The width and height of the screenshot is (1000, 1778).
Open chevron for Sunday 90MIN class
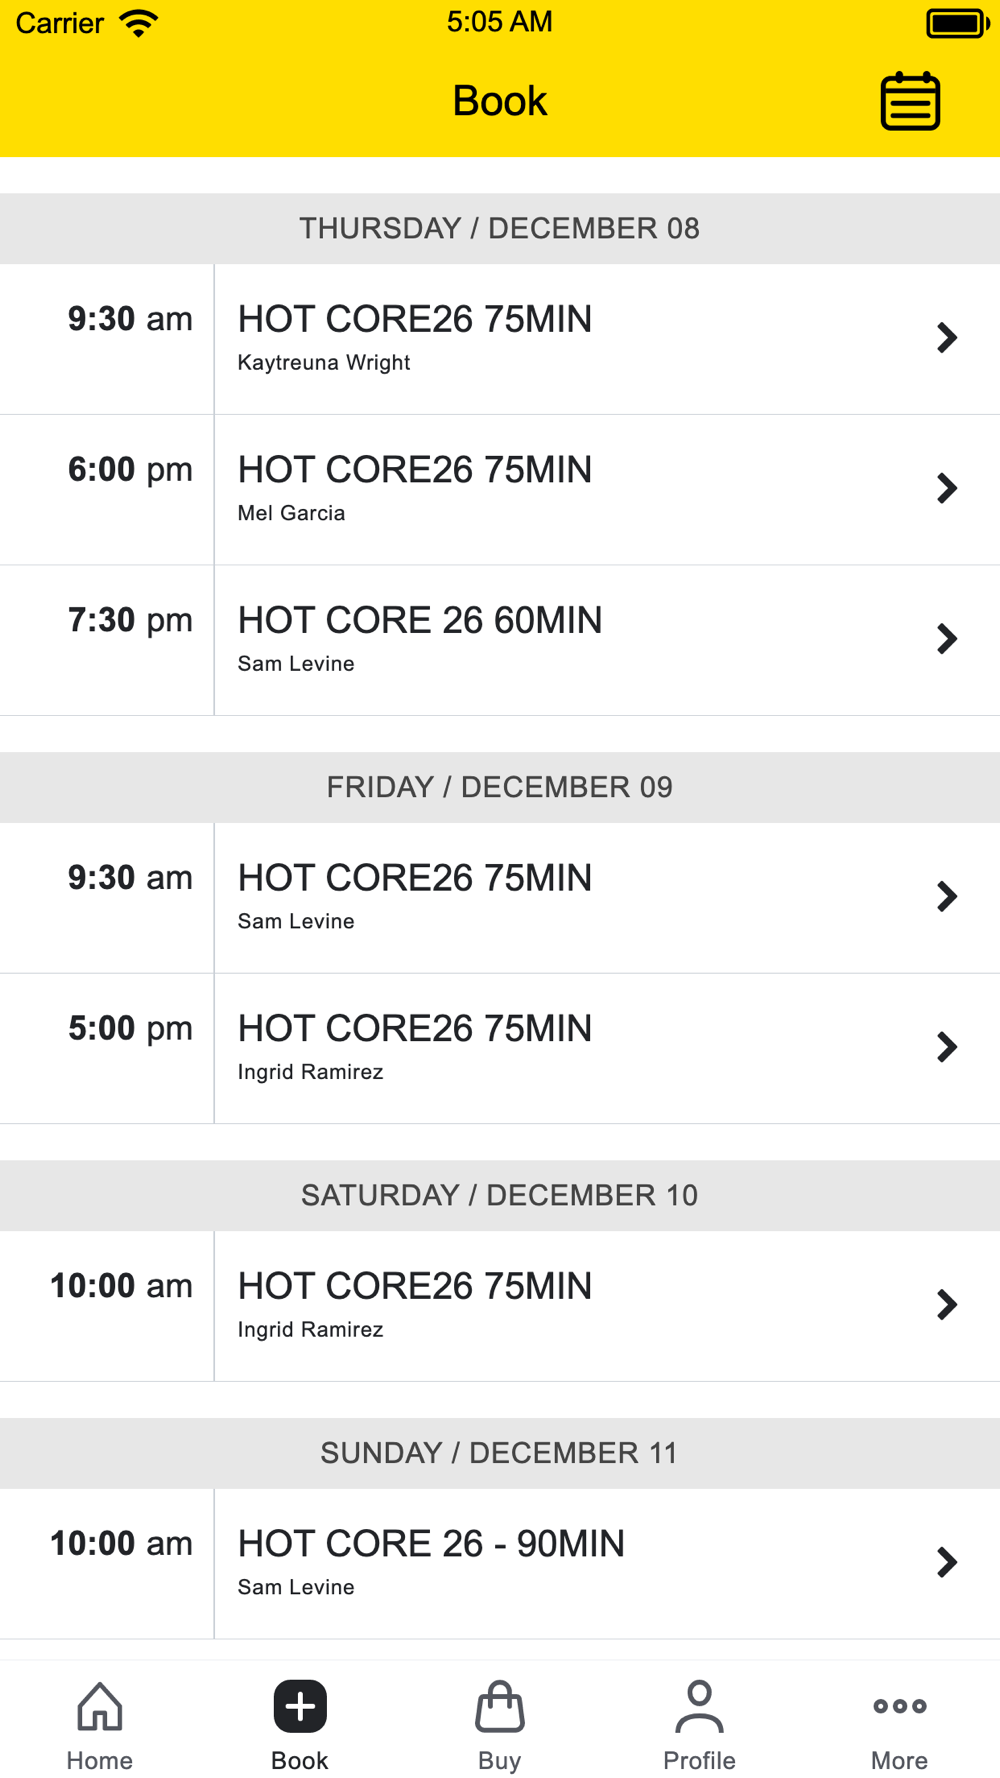946,1562
